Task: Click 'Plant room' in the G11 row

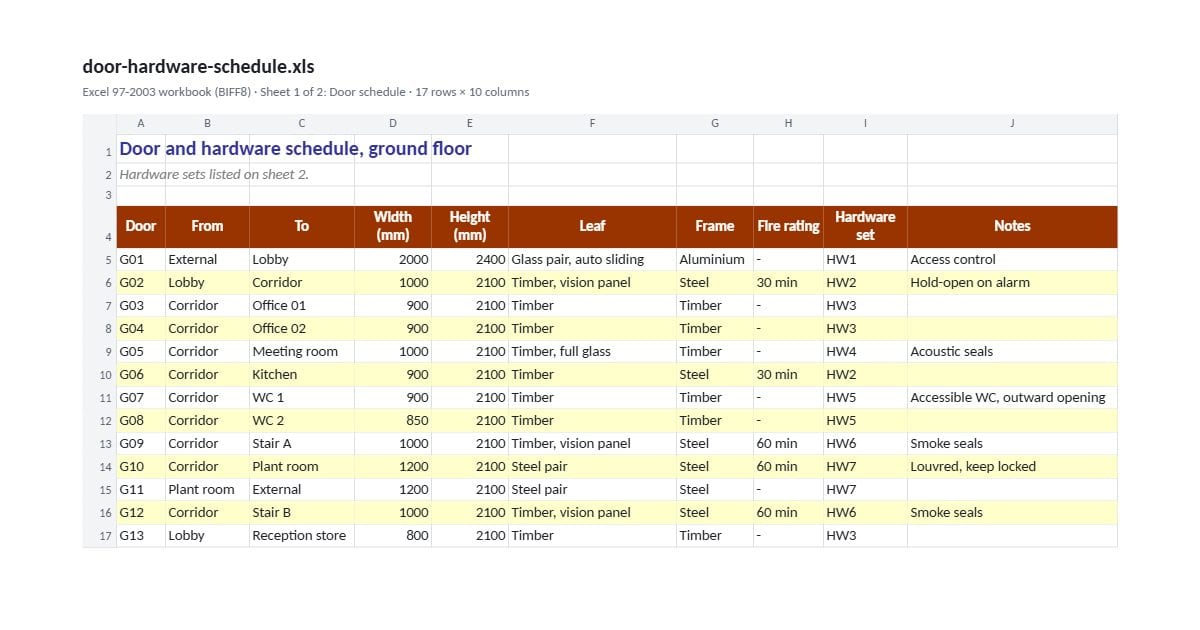Action: 208,490
